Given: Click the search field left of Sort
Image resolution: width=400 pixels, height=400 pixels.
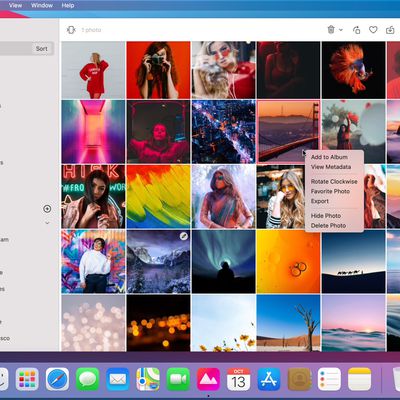Looking at the screenshot, I should coord(16,49).
